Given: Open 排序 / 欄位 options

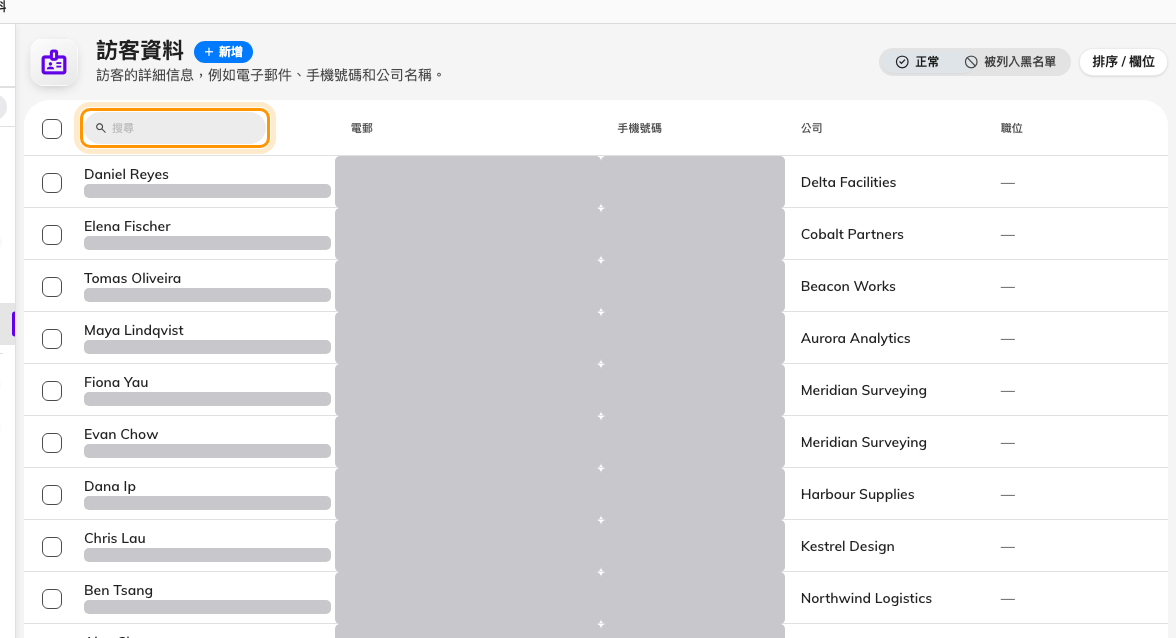Looking at the screenshot, I should [x=1124, y=61].
